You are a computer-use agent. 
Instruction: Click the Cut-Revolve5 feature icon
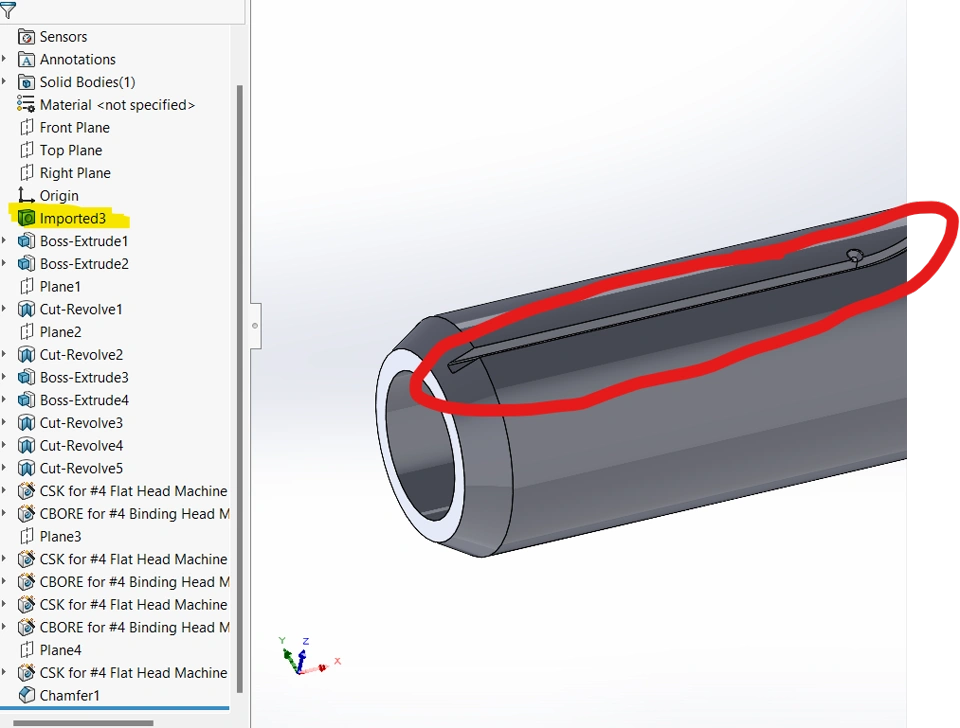pos(26,468)
